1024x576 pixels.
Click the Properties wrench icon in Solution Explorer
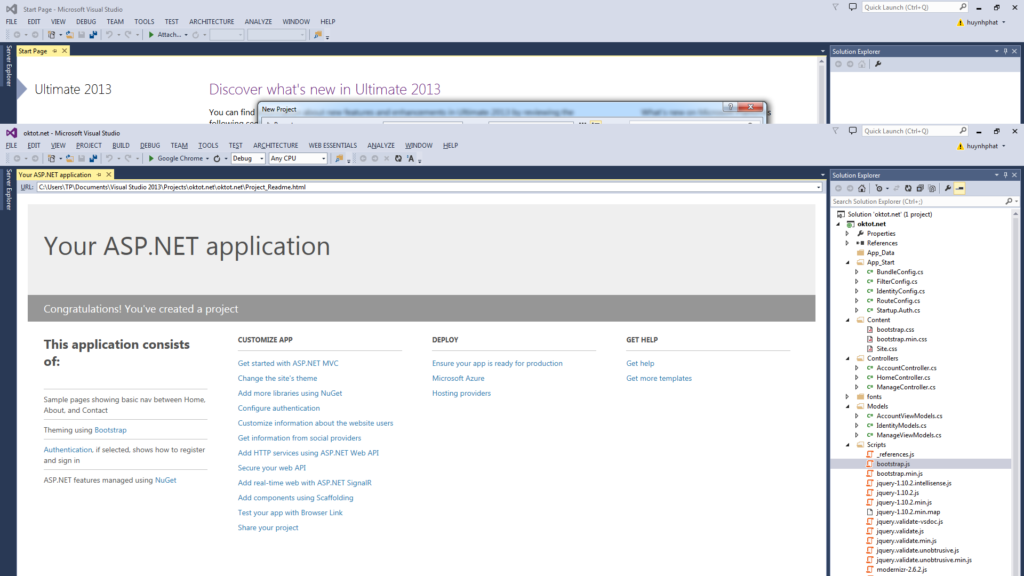click(947, 188)
